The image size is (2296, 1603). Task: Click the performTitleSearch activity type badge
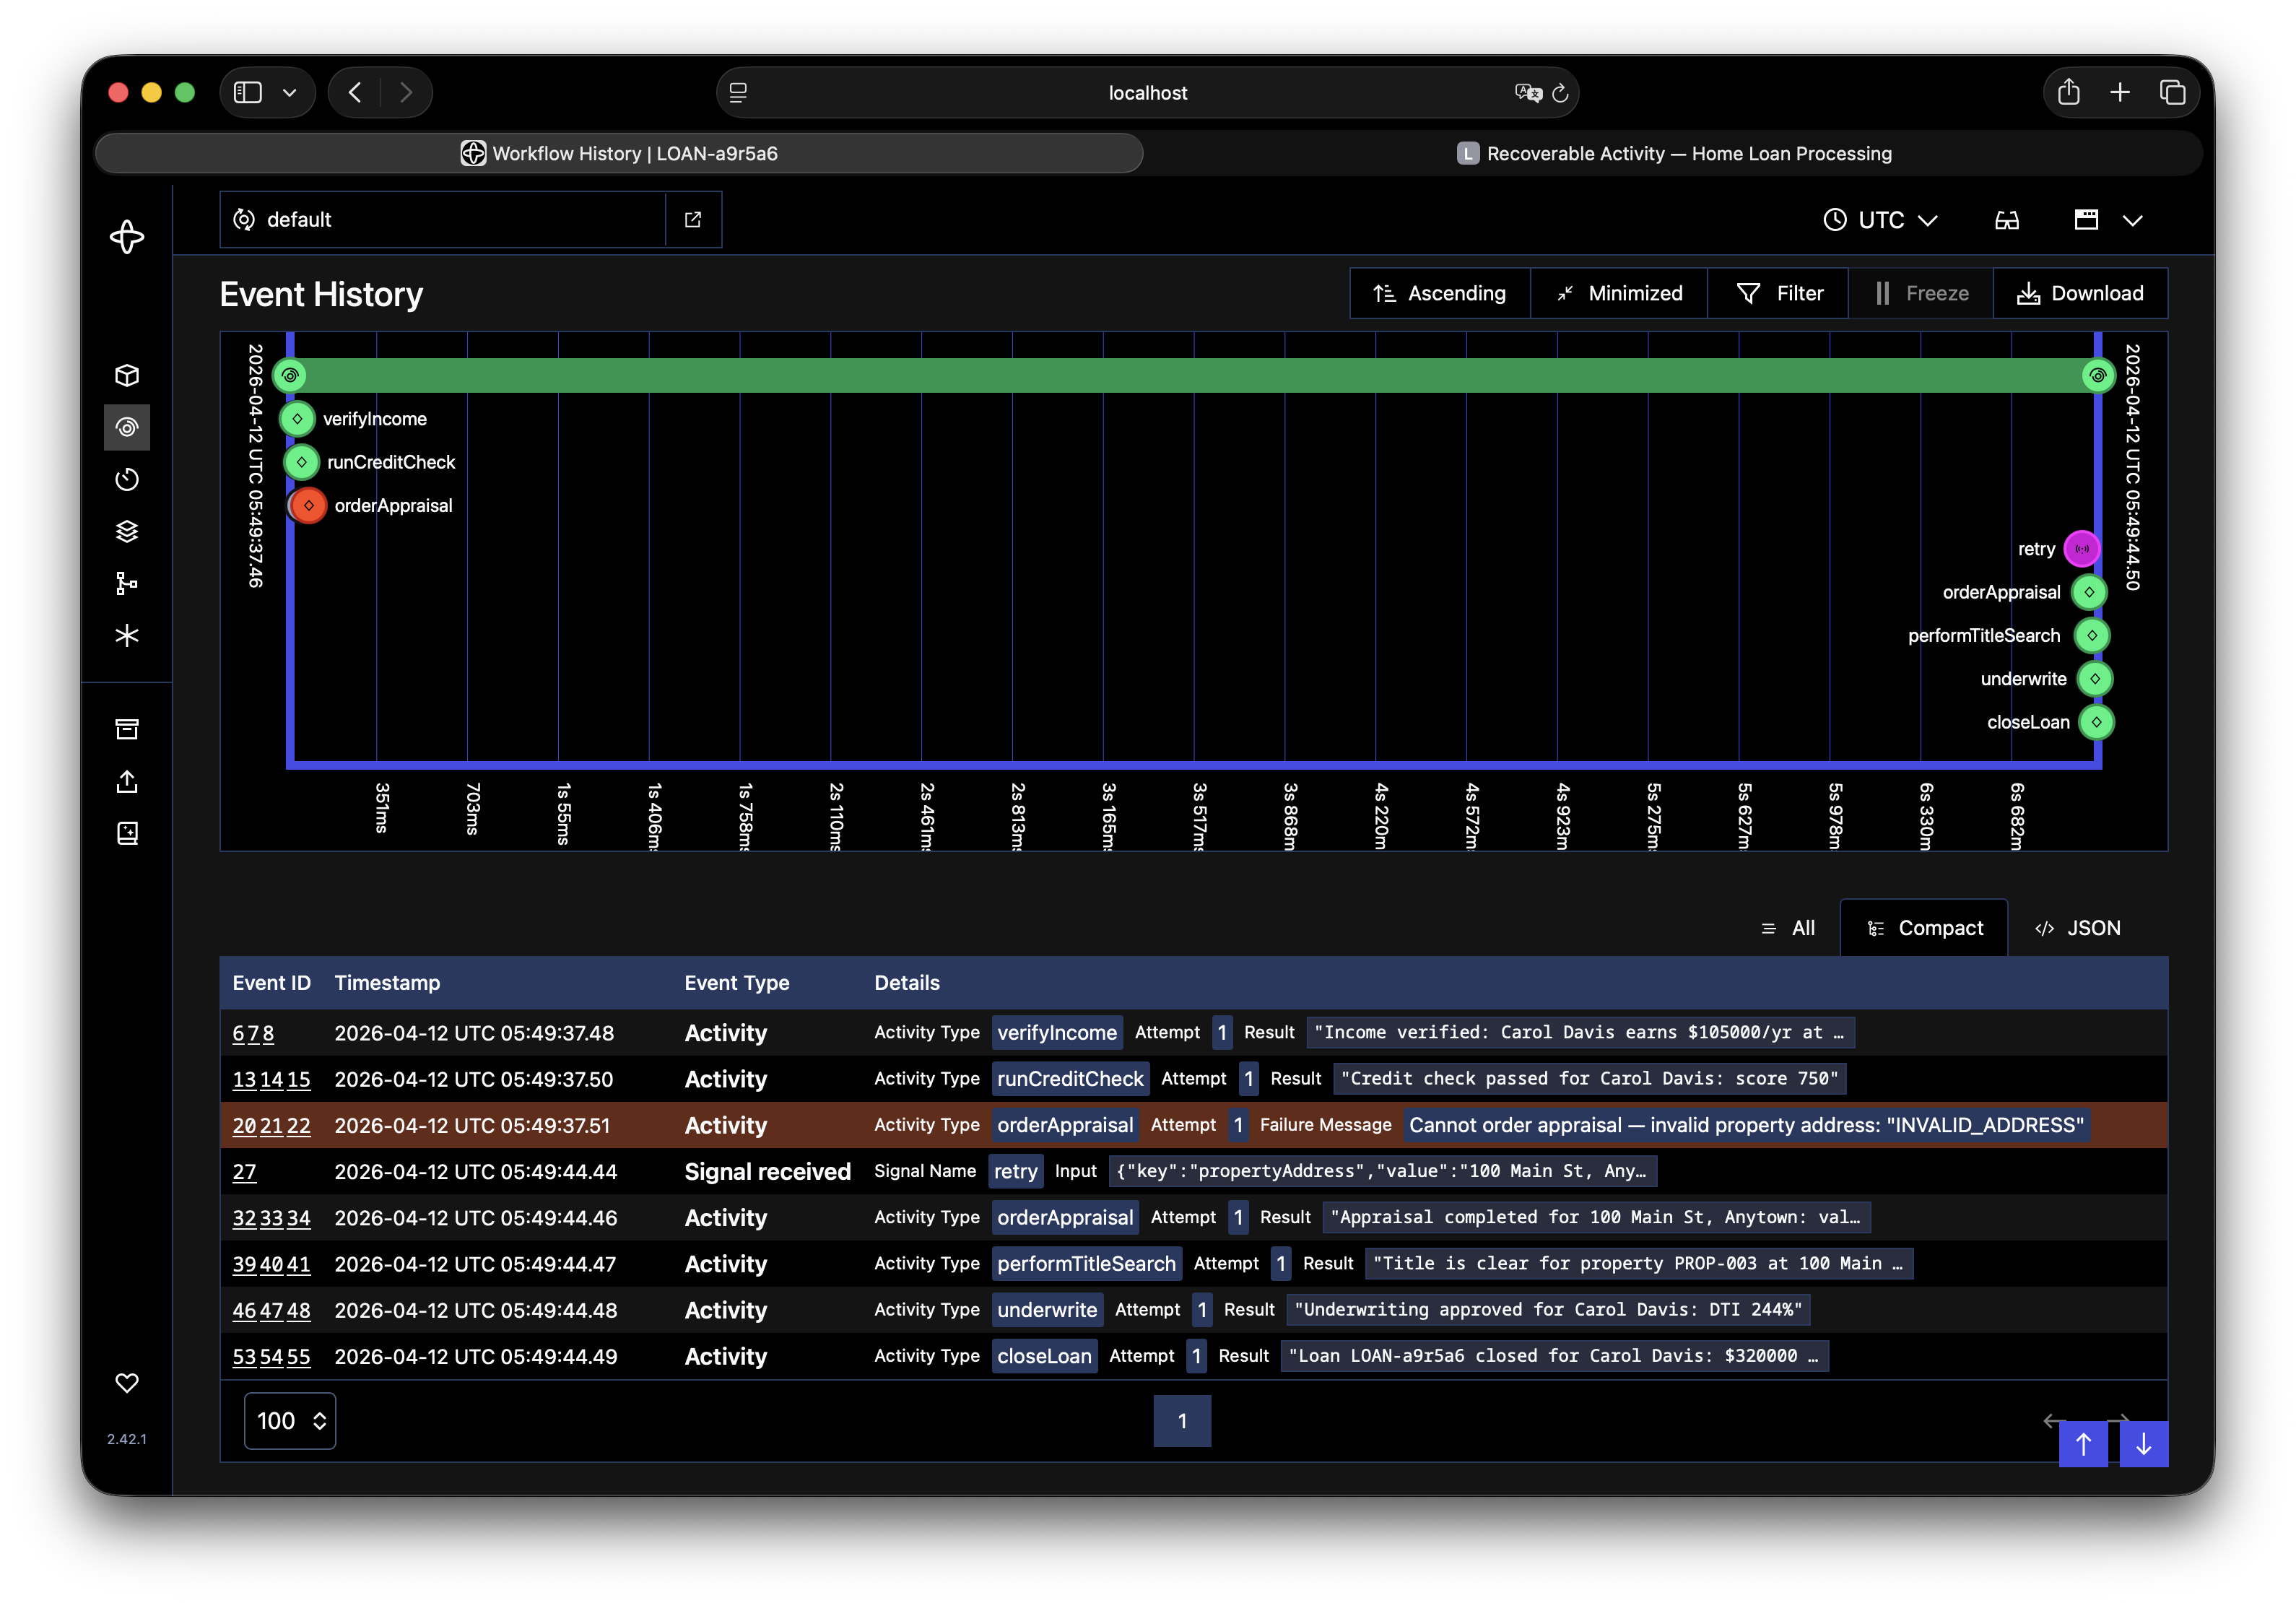[x=1086, y=1263]
